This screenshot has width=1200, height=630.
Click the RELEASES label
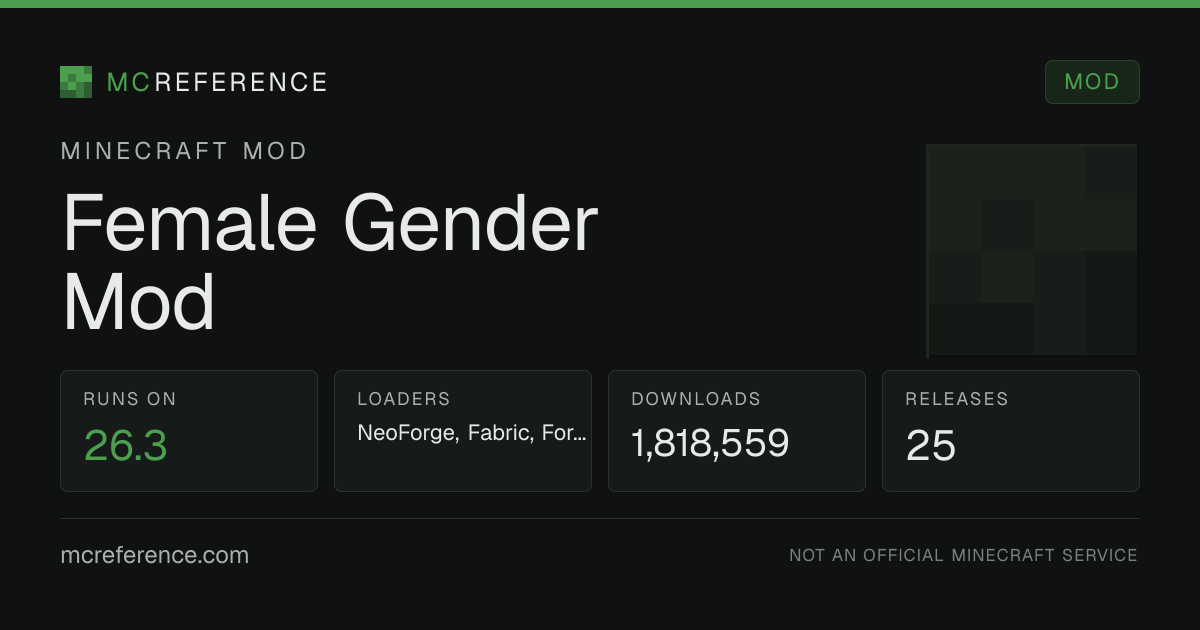[x=957, y=399]
